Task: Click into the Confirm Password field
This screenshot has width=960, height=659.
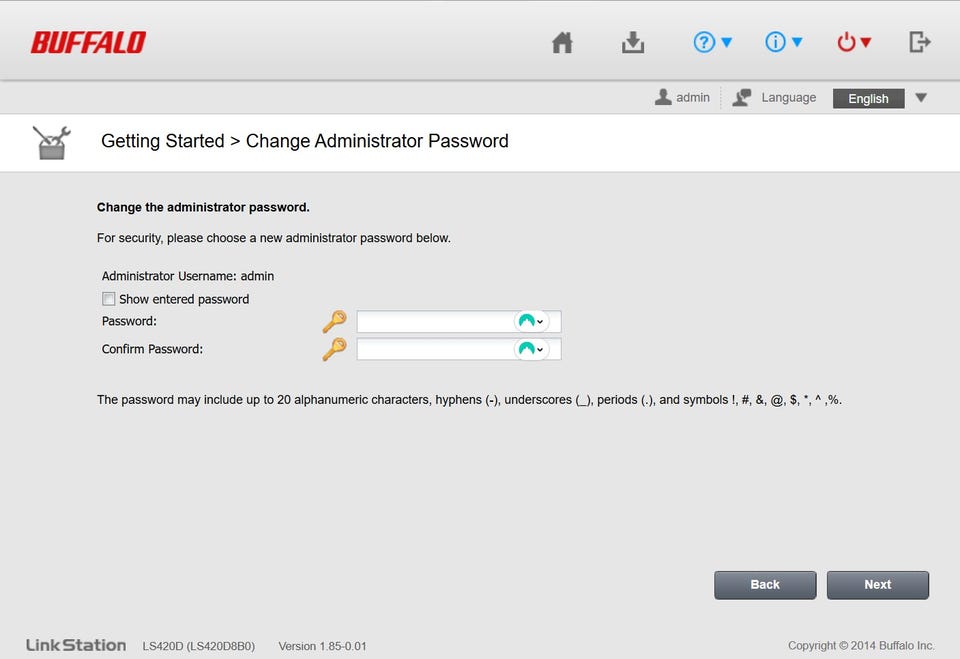Action: (x=435, y=350)
